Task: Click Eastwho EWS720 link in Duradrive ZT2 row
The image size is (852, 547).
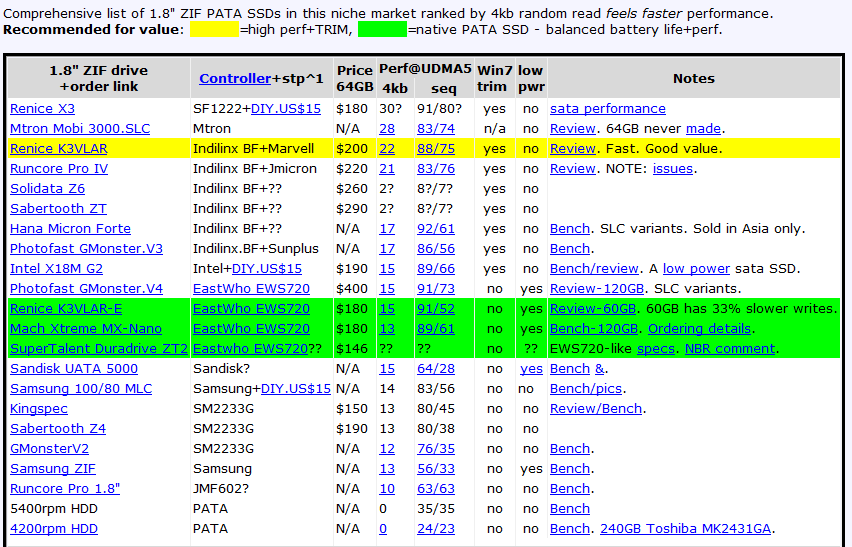Action: [250, 349]
